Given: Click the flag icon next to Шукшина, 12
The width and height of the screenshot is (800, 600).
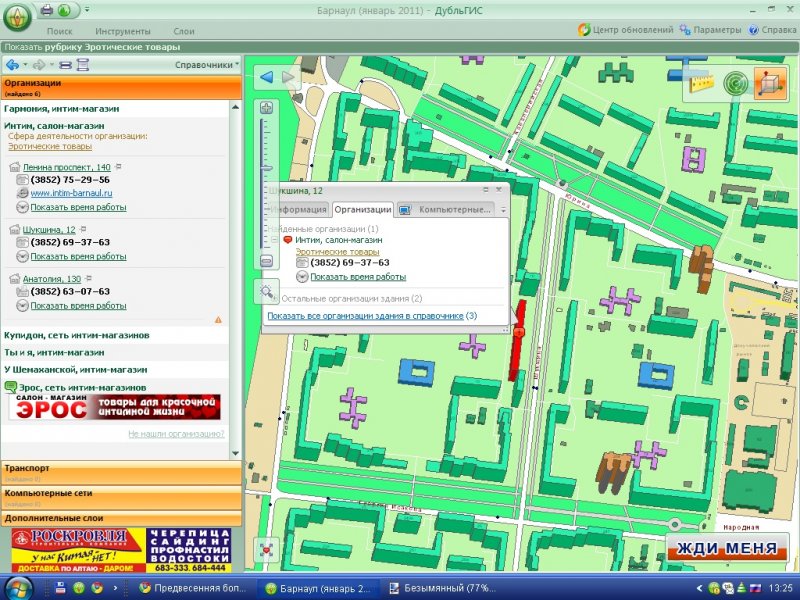Looking at the screenshot, I should (83, 229).
